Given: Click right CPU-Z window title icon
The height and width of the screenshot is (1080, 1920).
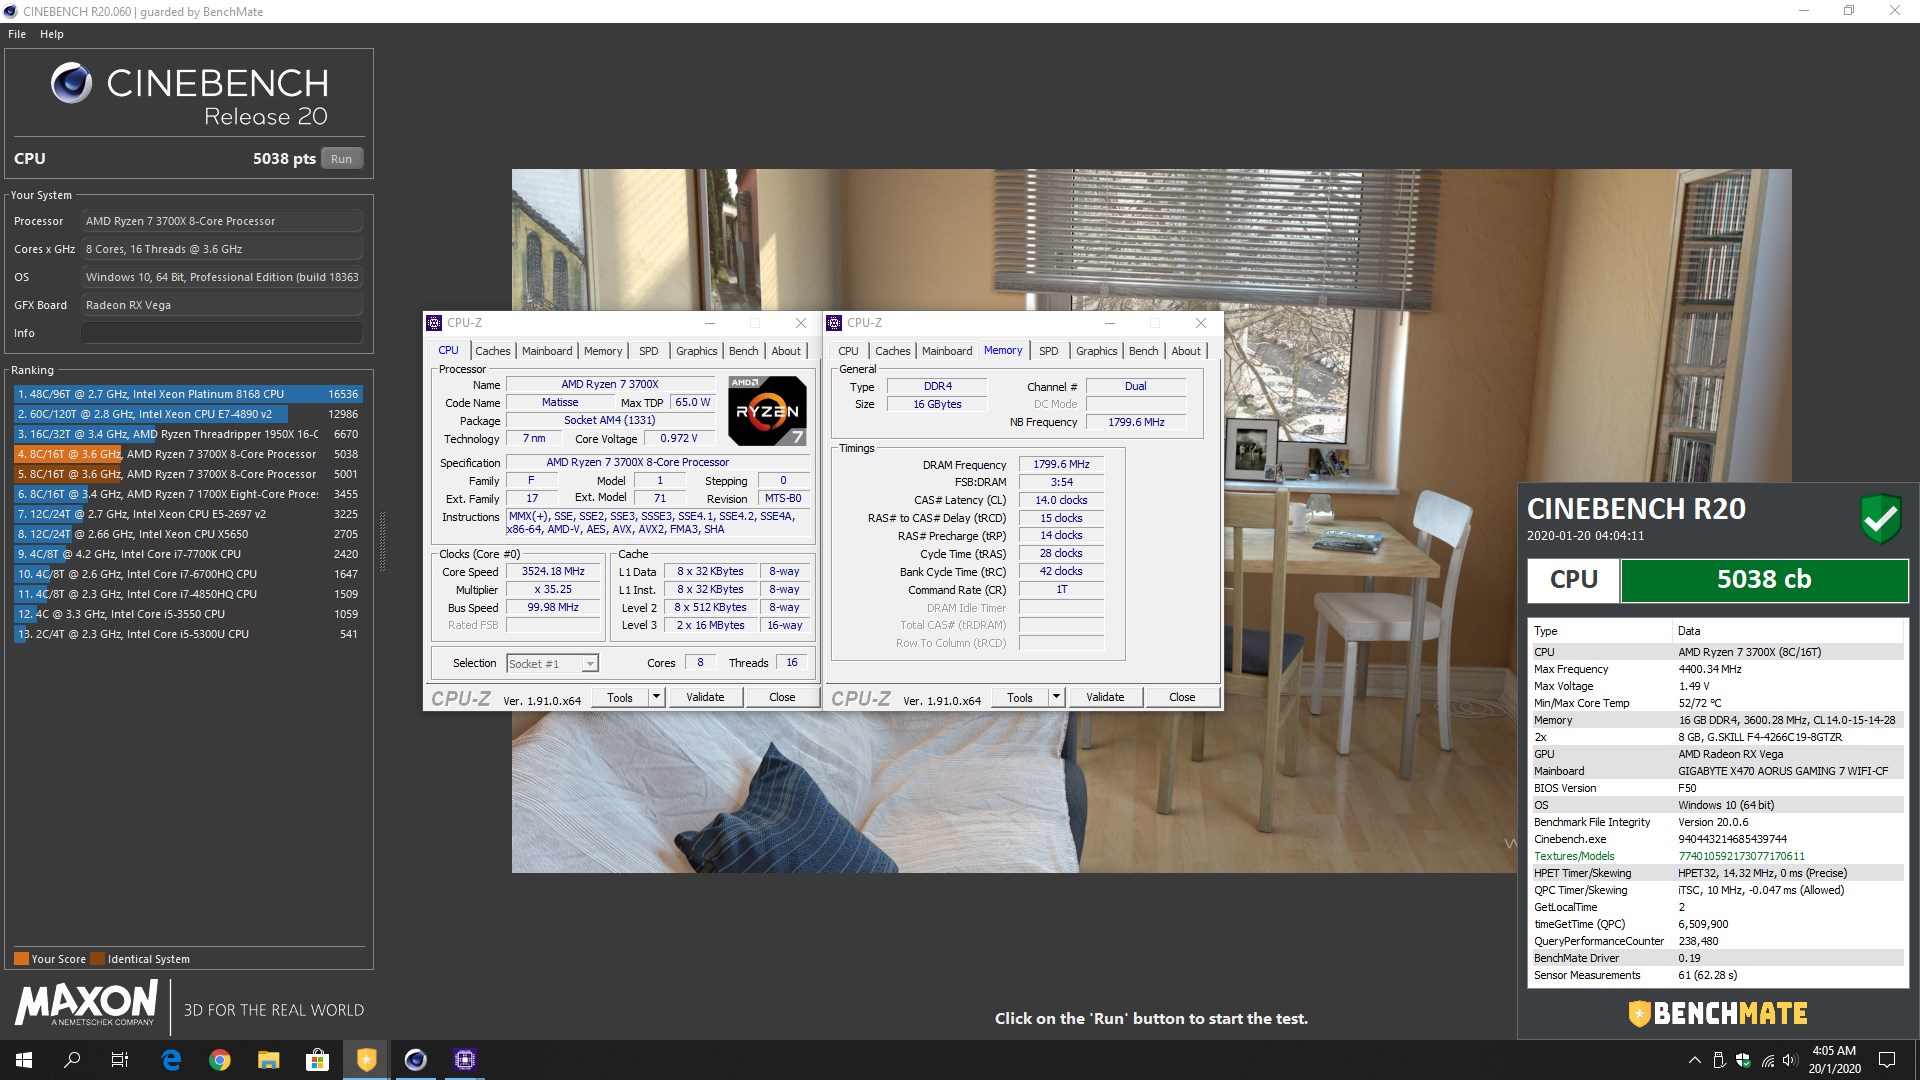Looking at the screenshot, I should 834,323.
